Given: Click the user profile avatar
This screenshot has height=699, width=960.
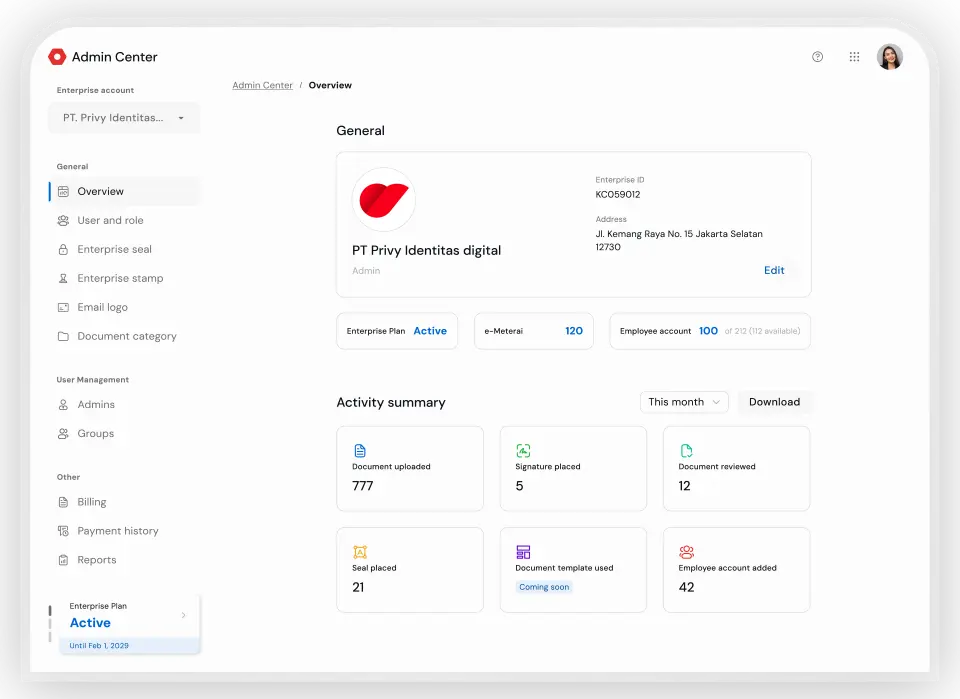Looking at the screenshot, I should (x=889, y=57).
